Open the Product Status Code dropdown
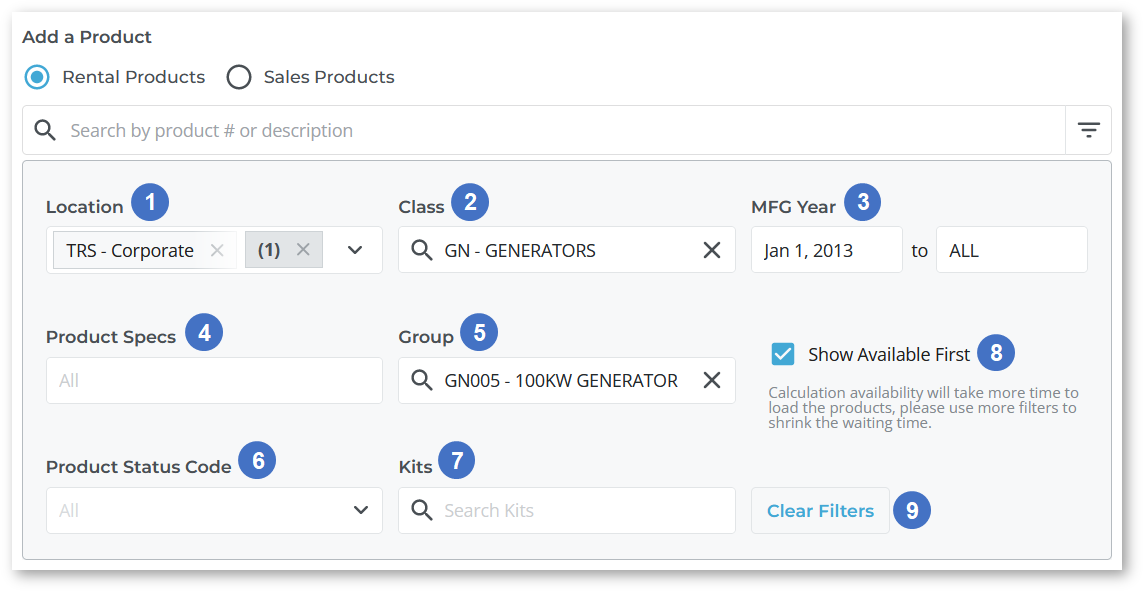 click(x=214, y=510)
